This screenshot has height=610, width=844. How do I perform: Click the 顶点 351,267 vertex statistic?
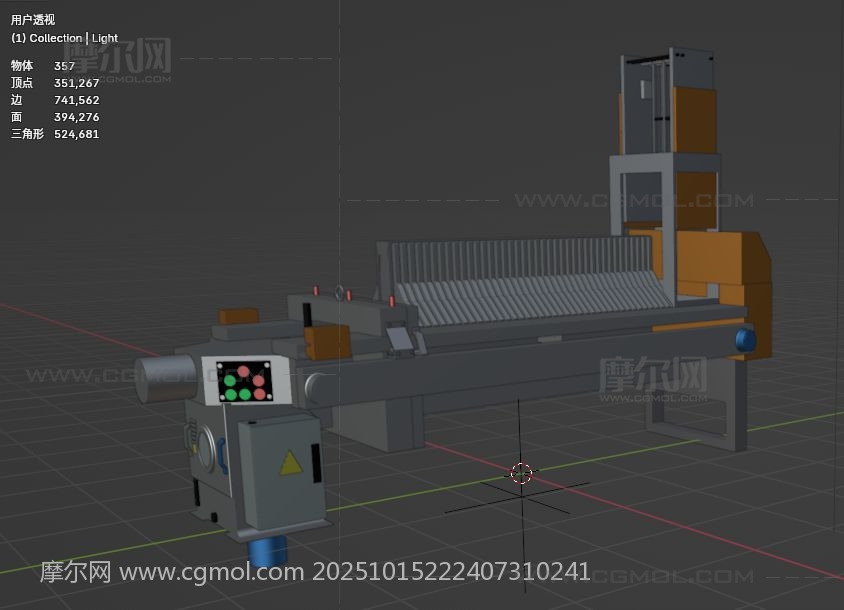(x=55, y=83)
